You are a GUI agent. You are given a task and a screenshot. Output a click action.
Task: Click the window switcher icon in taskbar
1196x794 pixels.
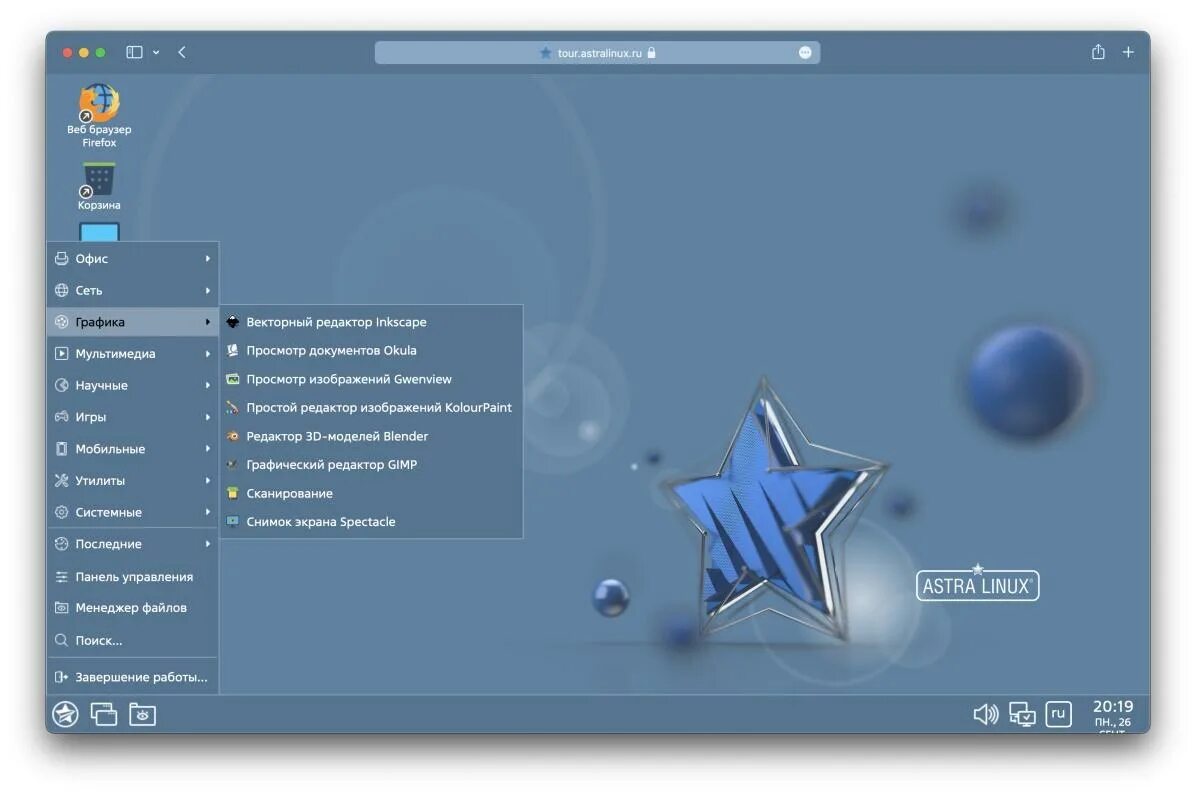104,715
